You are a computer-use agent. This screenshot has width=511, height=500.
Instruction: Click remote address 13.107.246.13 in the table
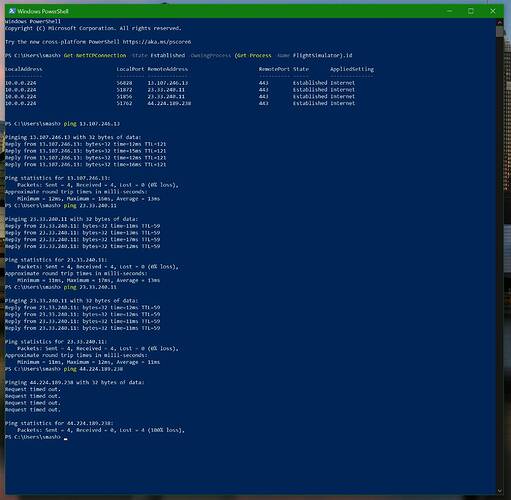pos(168,83)
